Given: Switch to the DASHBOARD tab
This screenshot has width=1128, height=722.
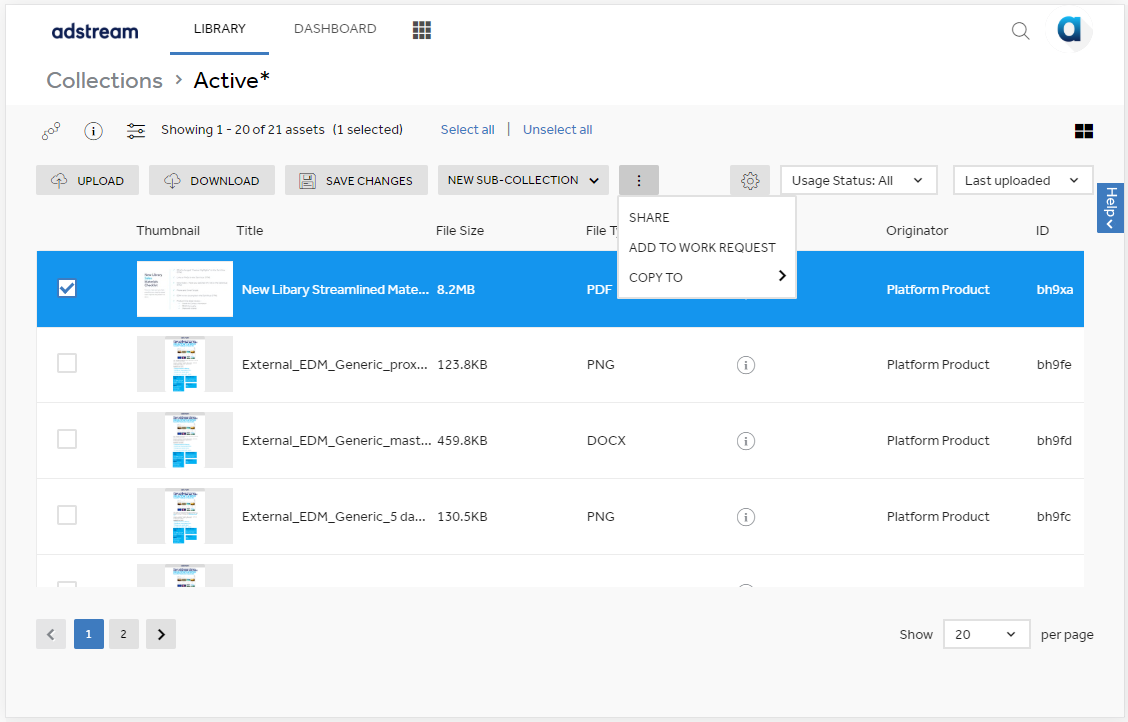Looking at the screenshot, I should (x=335, y=29).
